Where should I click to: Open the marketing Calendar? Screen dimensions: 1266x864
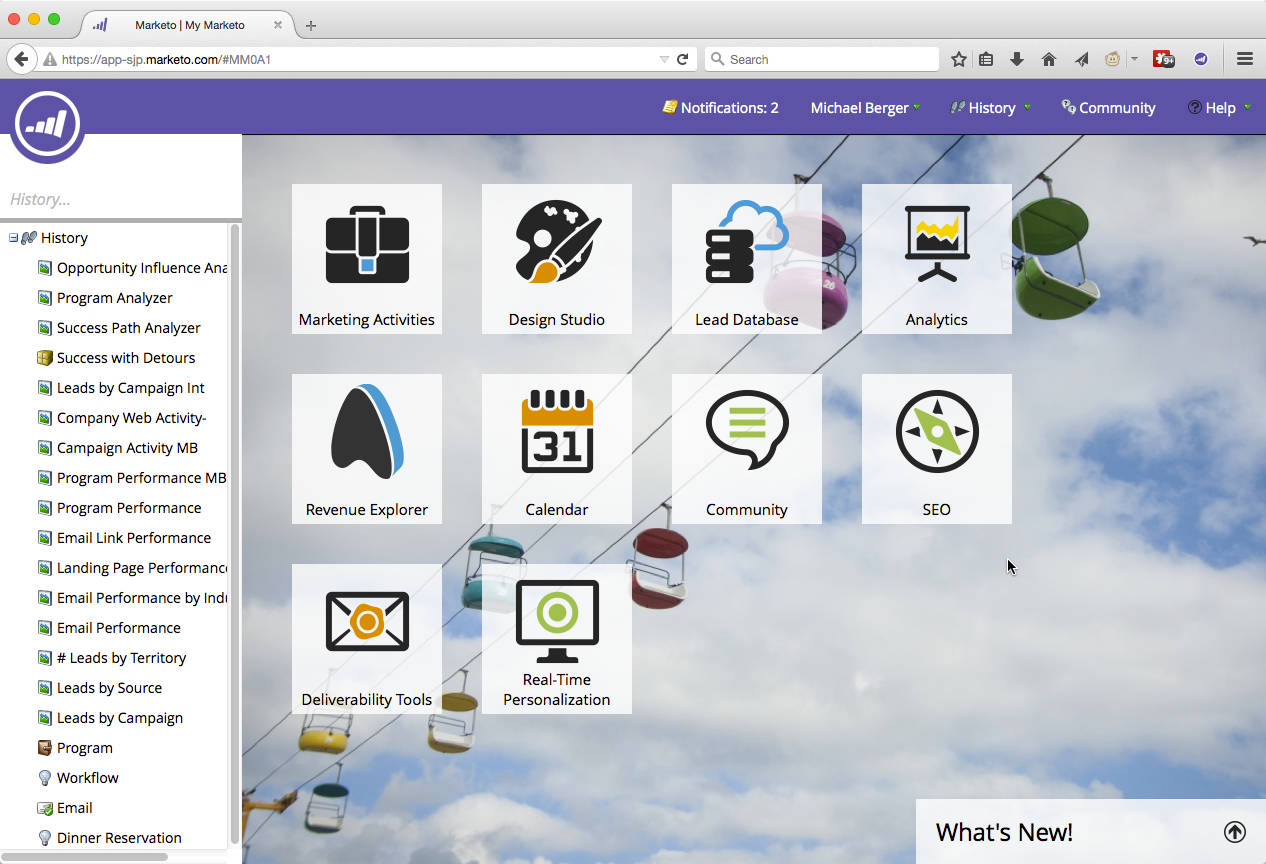[556, 448]
